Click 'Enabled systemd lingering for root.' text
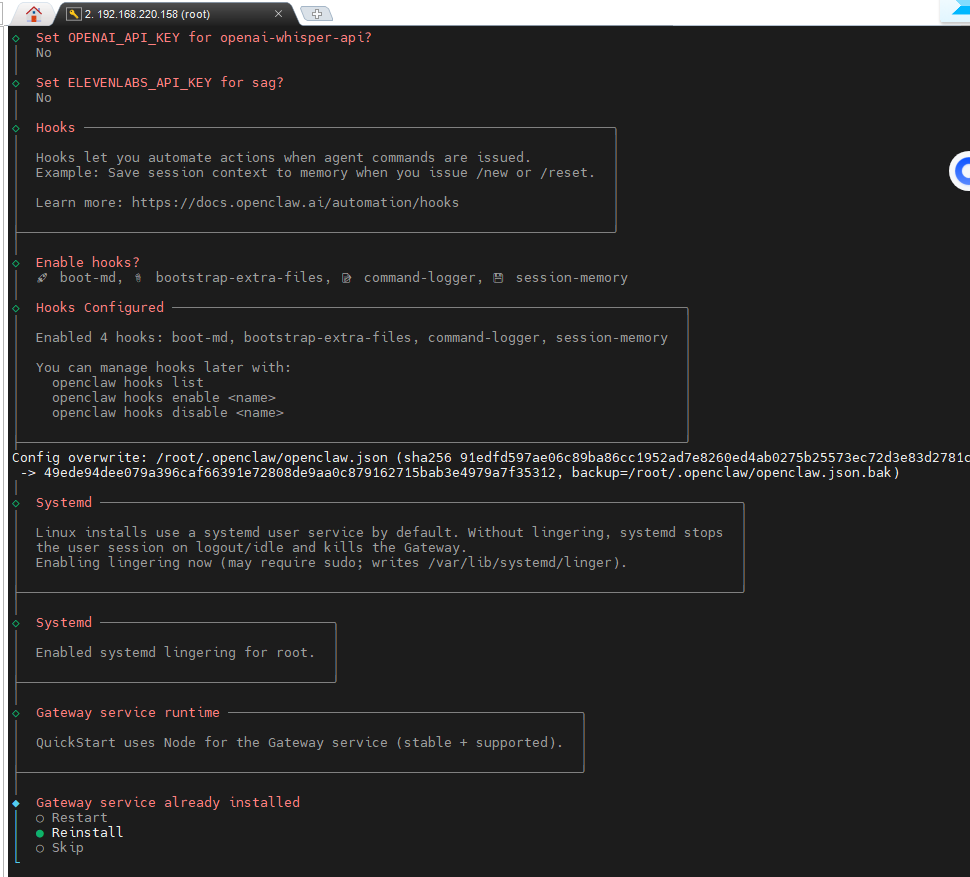970x877 pixels. (175, 652)
